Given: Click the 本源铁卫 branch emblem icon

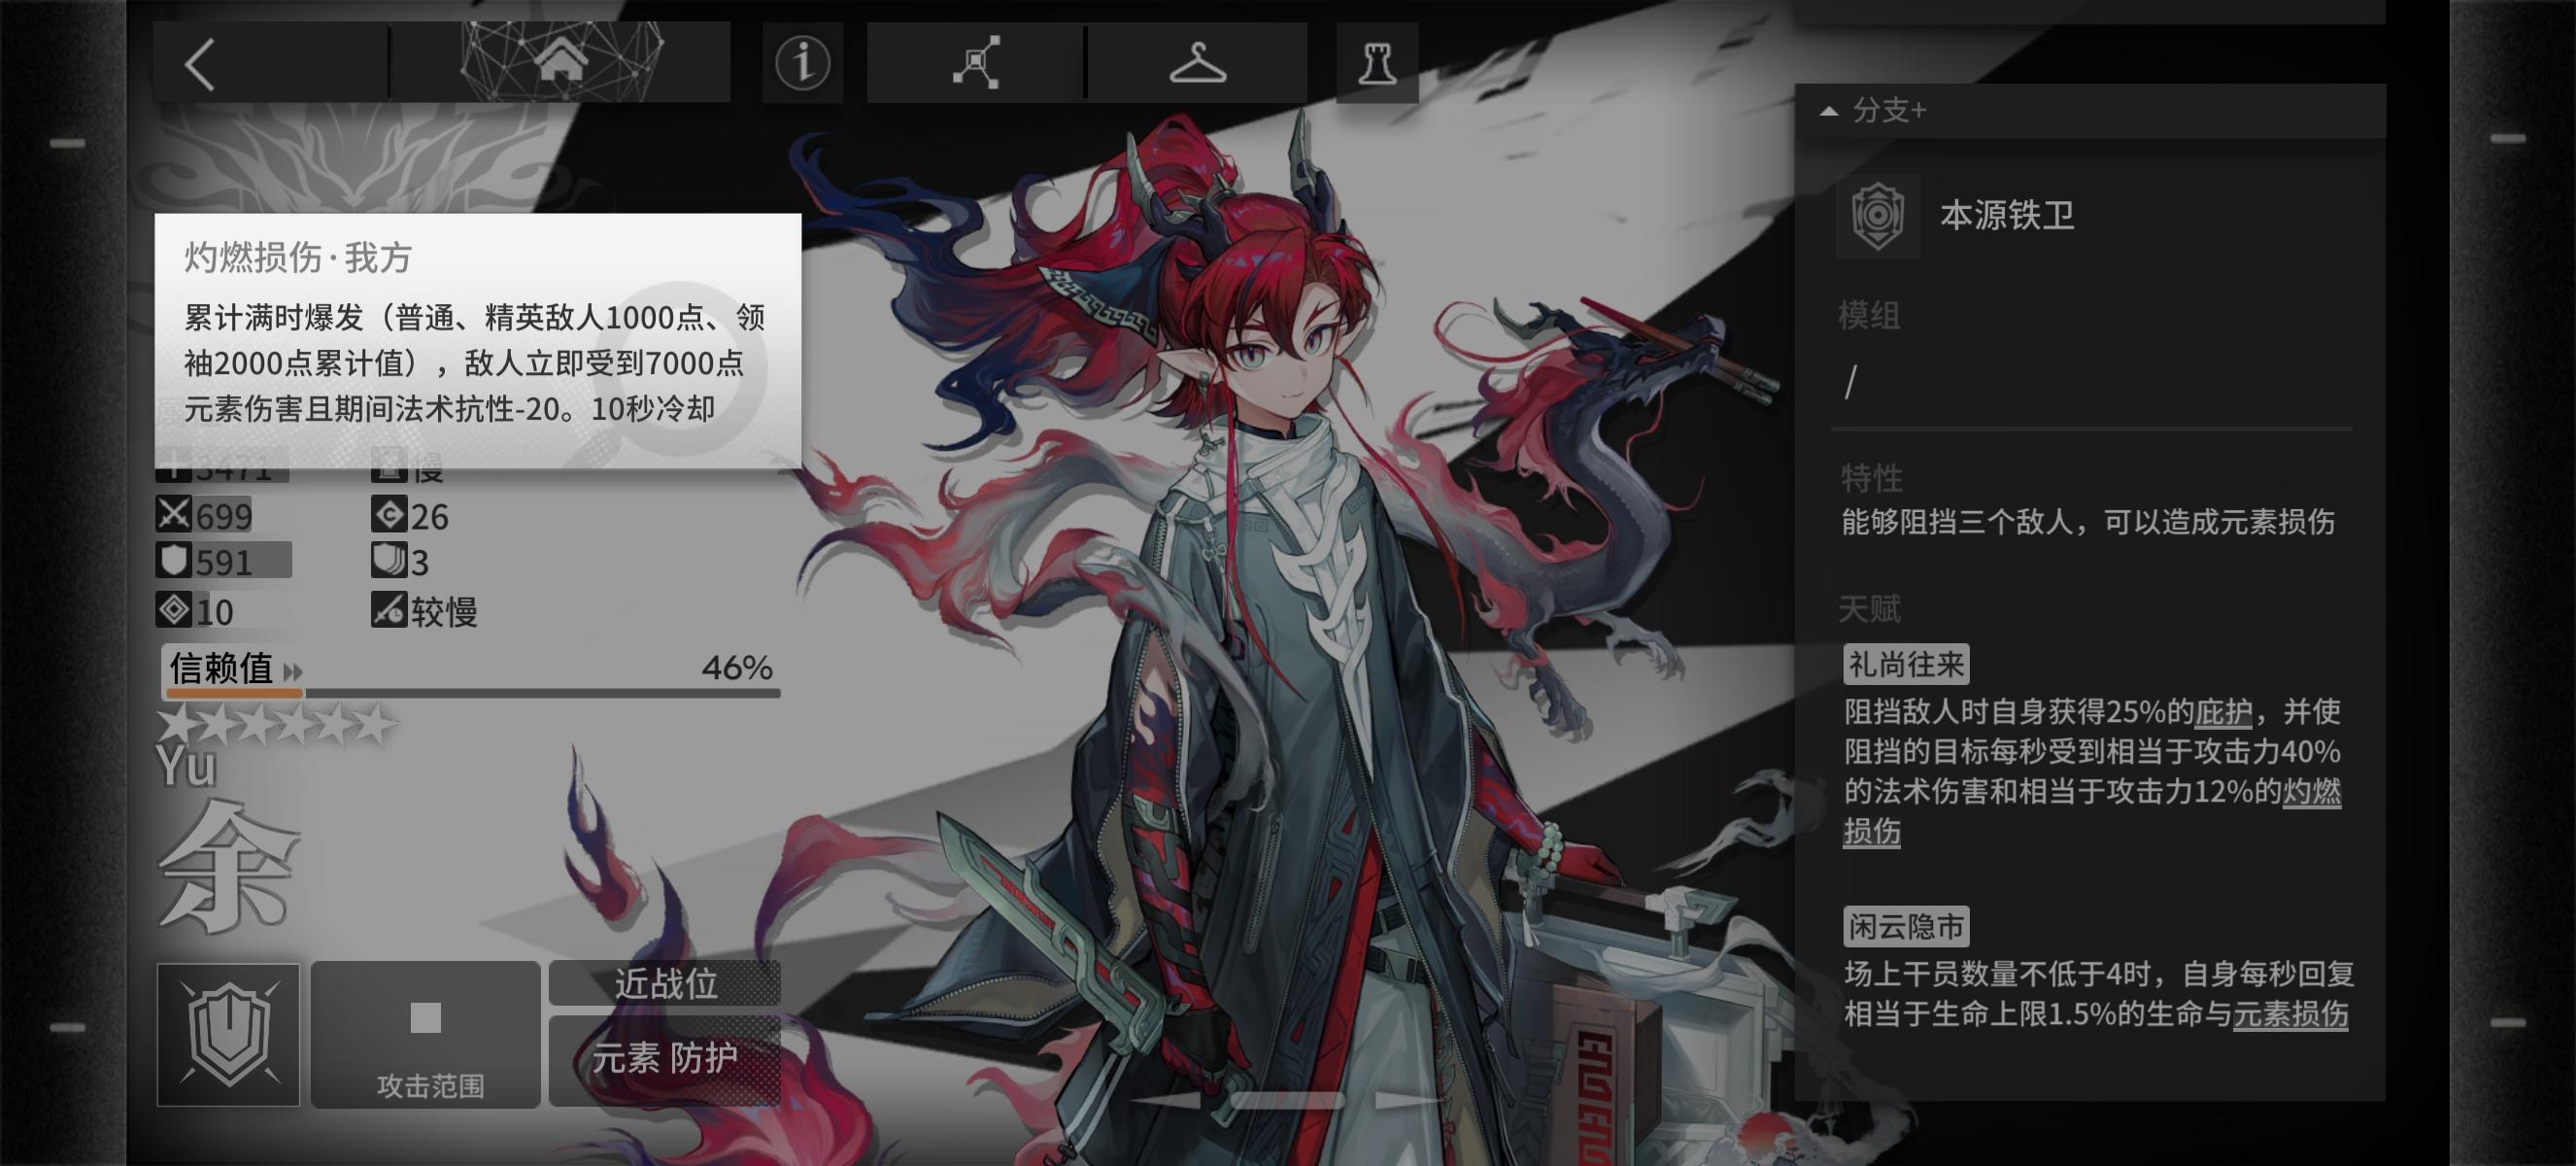Looking at the screenshot, I should 1877,215.
